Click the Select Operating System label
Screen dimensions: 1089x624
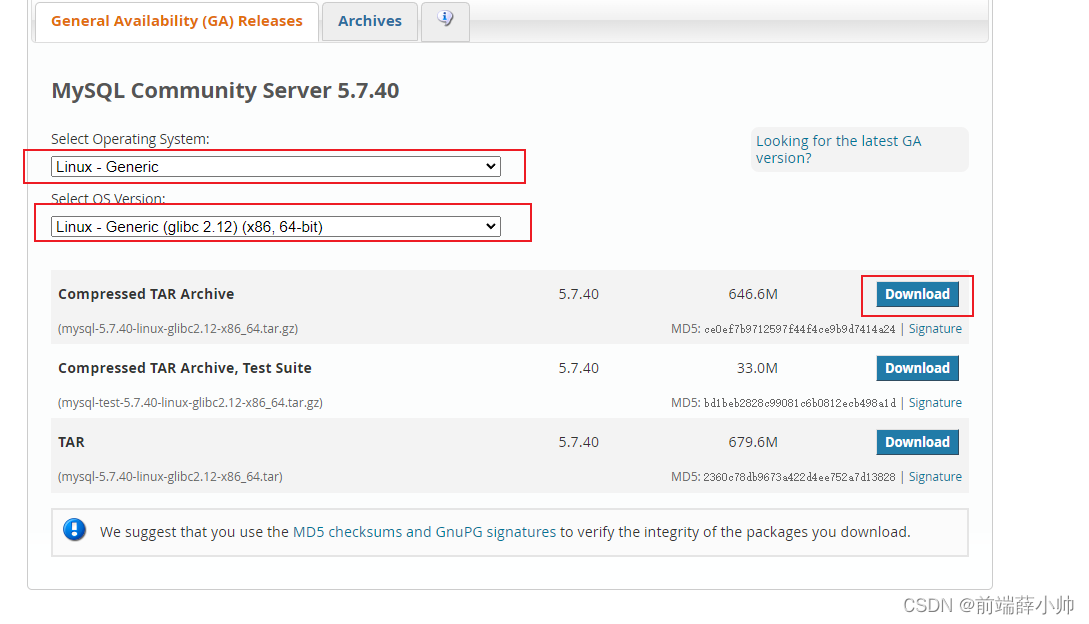click(130, 139)
